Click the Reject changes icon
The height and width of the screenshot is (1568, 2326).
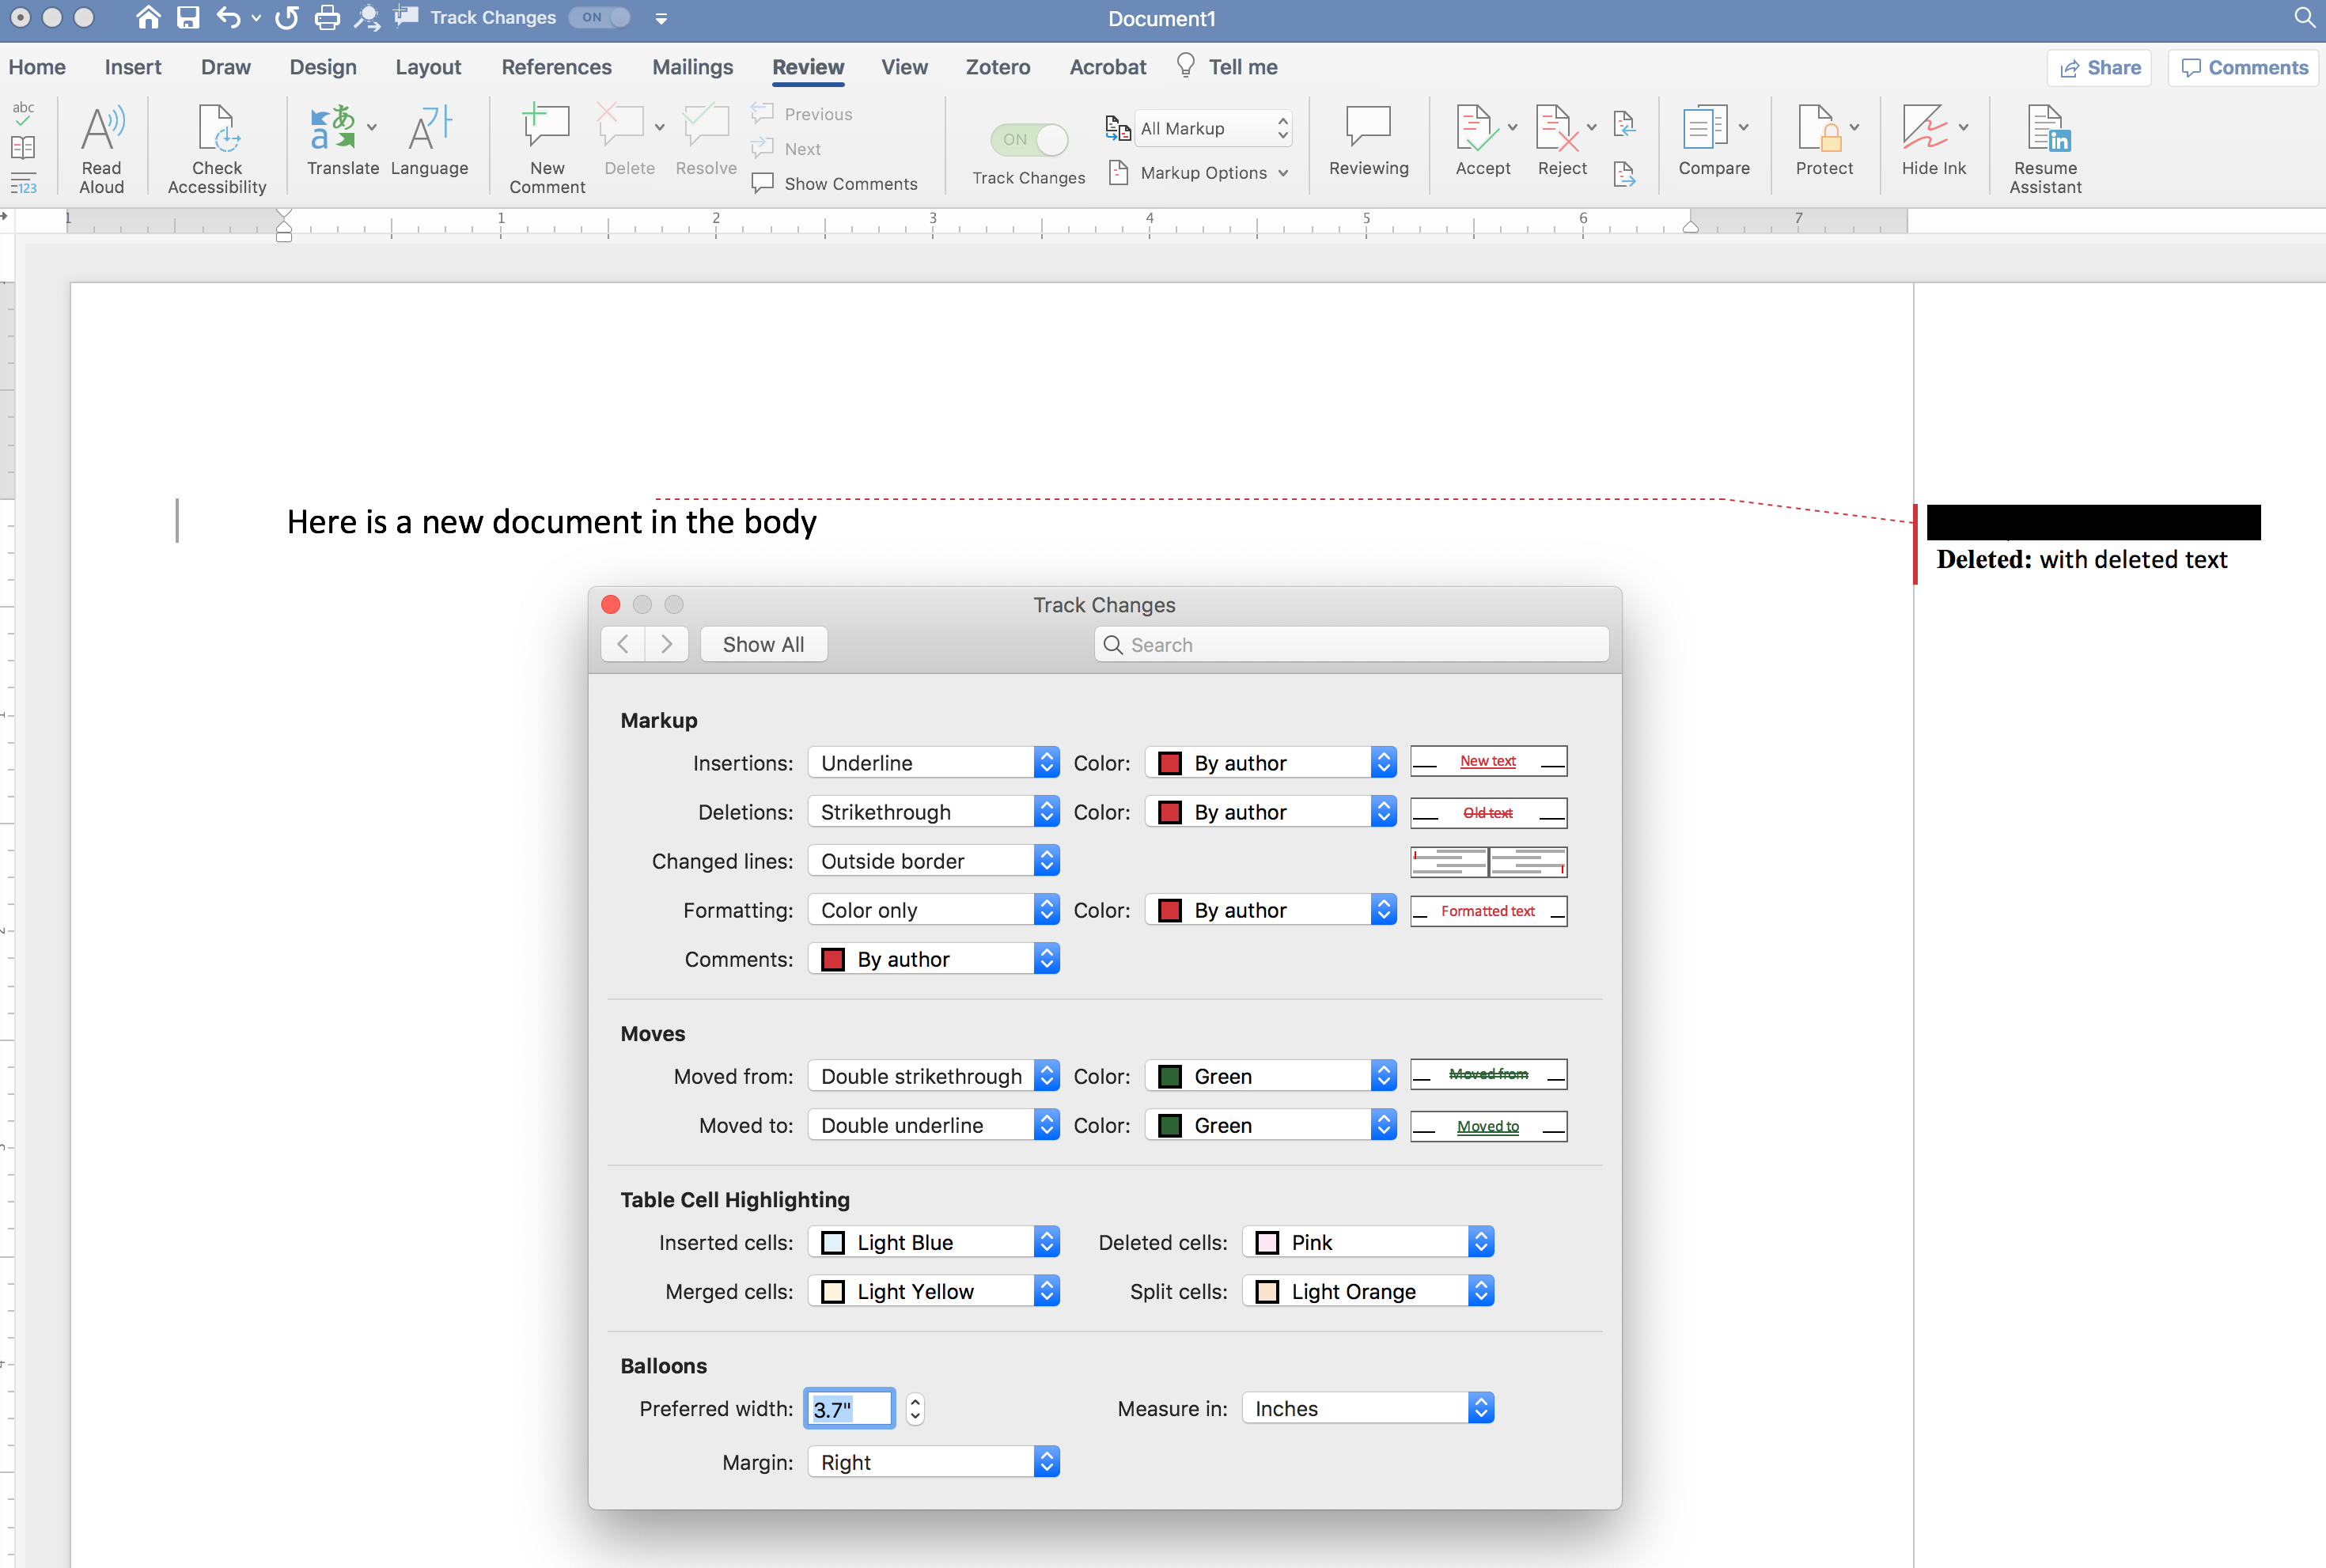[1555, 130]
